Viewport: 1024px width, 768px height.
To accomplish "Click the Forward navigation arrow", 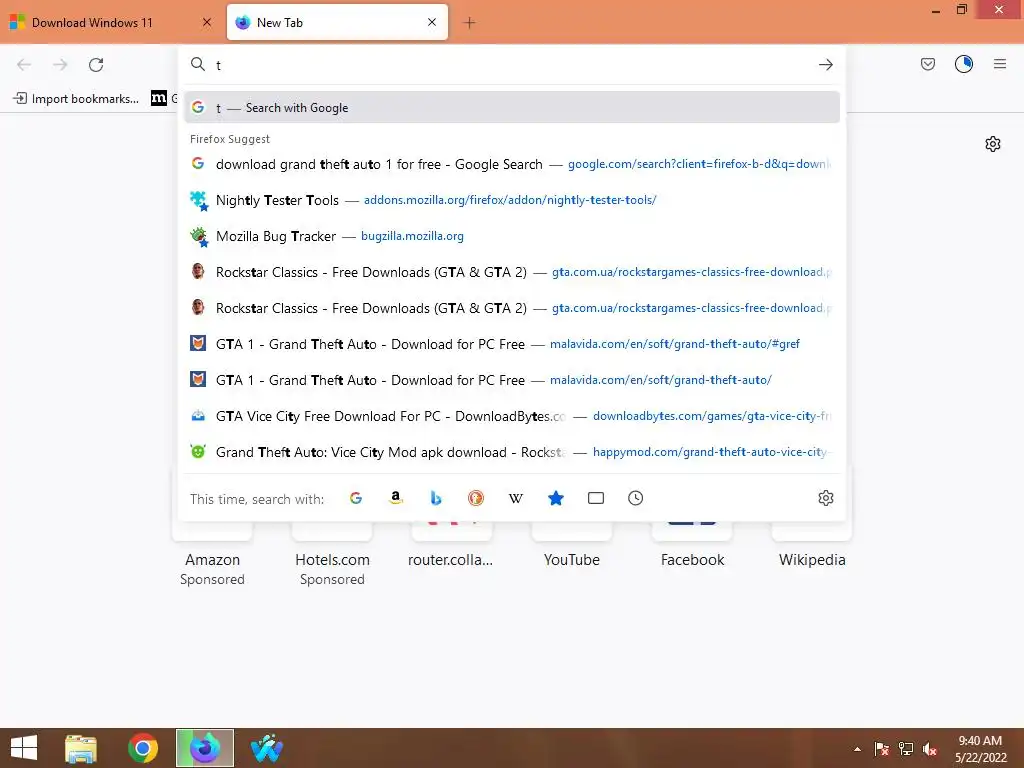I will [x=60, y=65].
